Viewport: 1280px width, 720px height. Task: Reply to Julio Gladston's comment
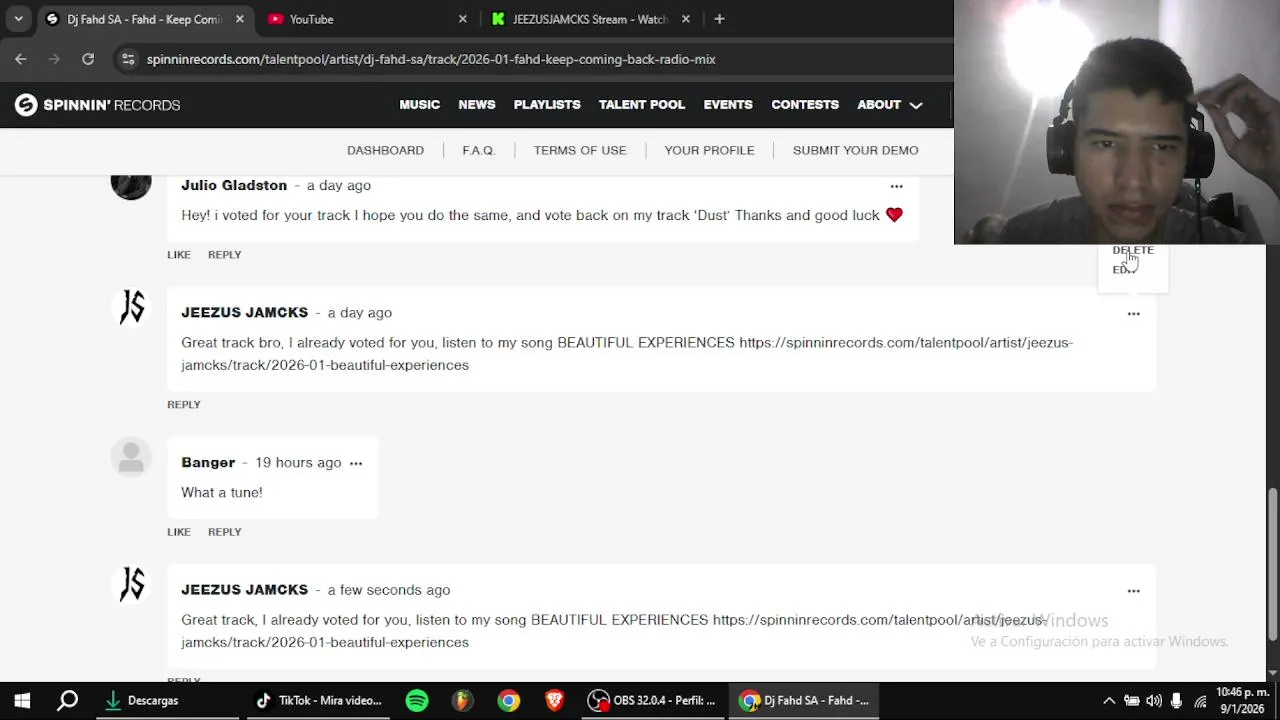tap(224, 254)
